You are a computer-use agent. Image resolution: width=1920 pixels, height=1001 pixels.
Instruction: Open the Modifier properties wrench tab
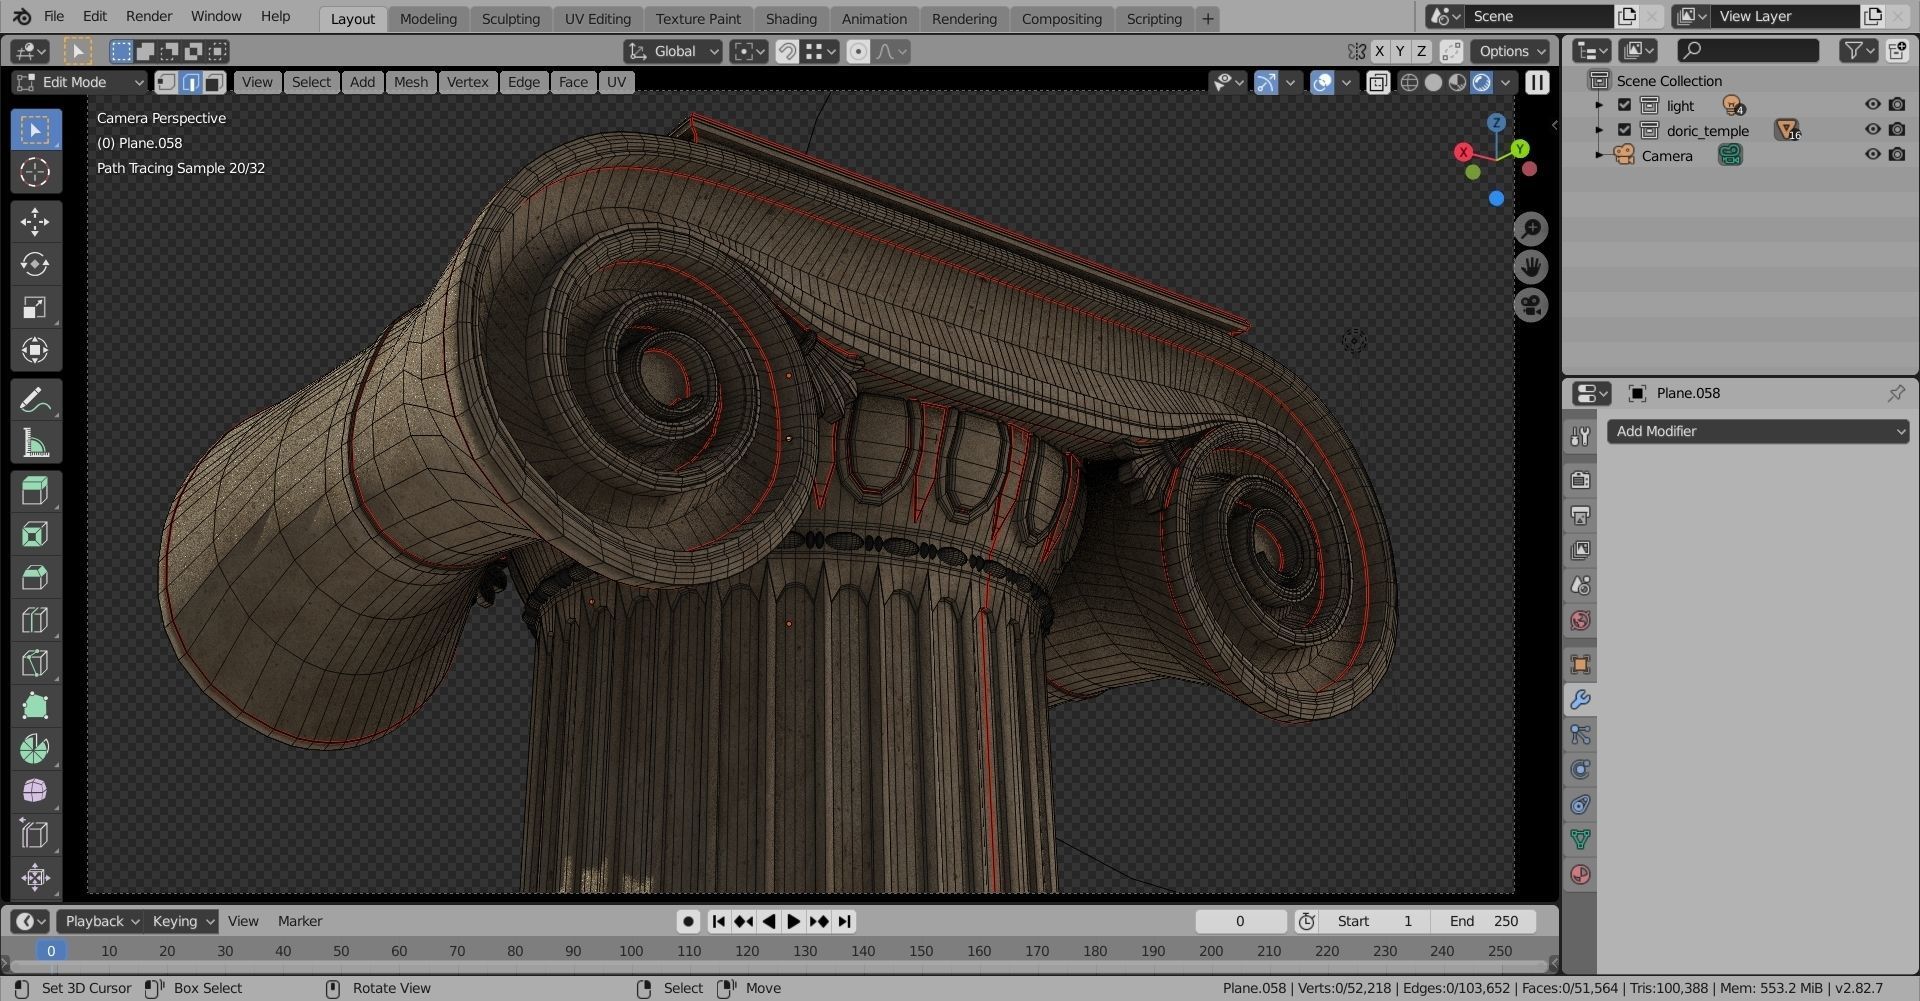1580,700
